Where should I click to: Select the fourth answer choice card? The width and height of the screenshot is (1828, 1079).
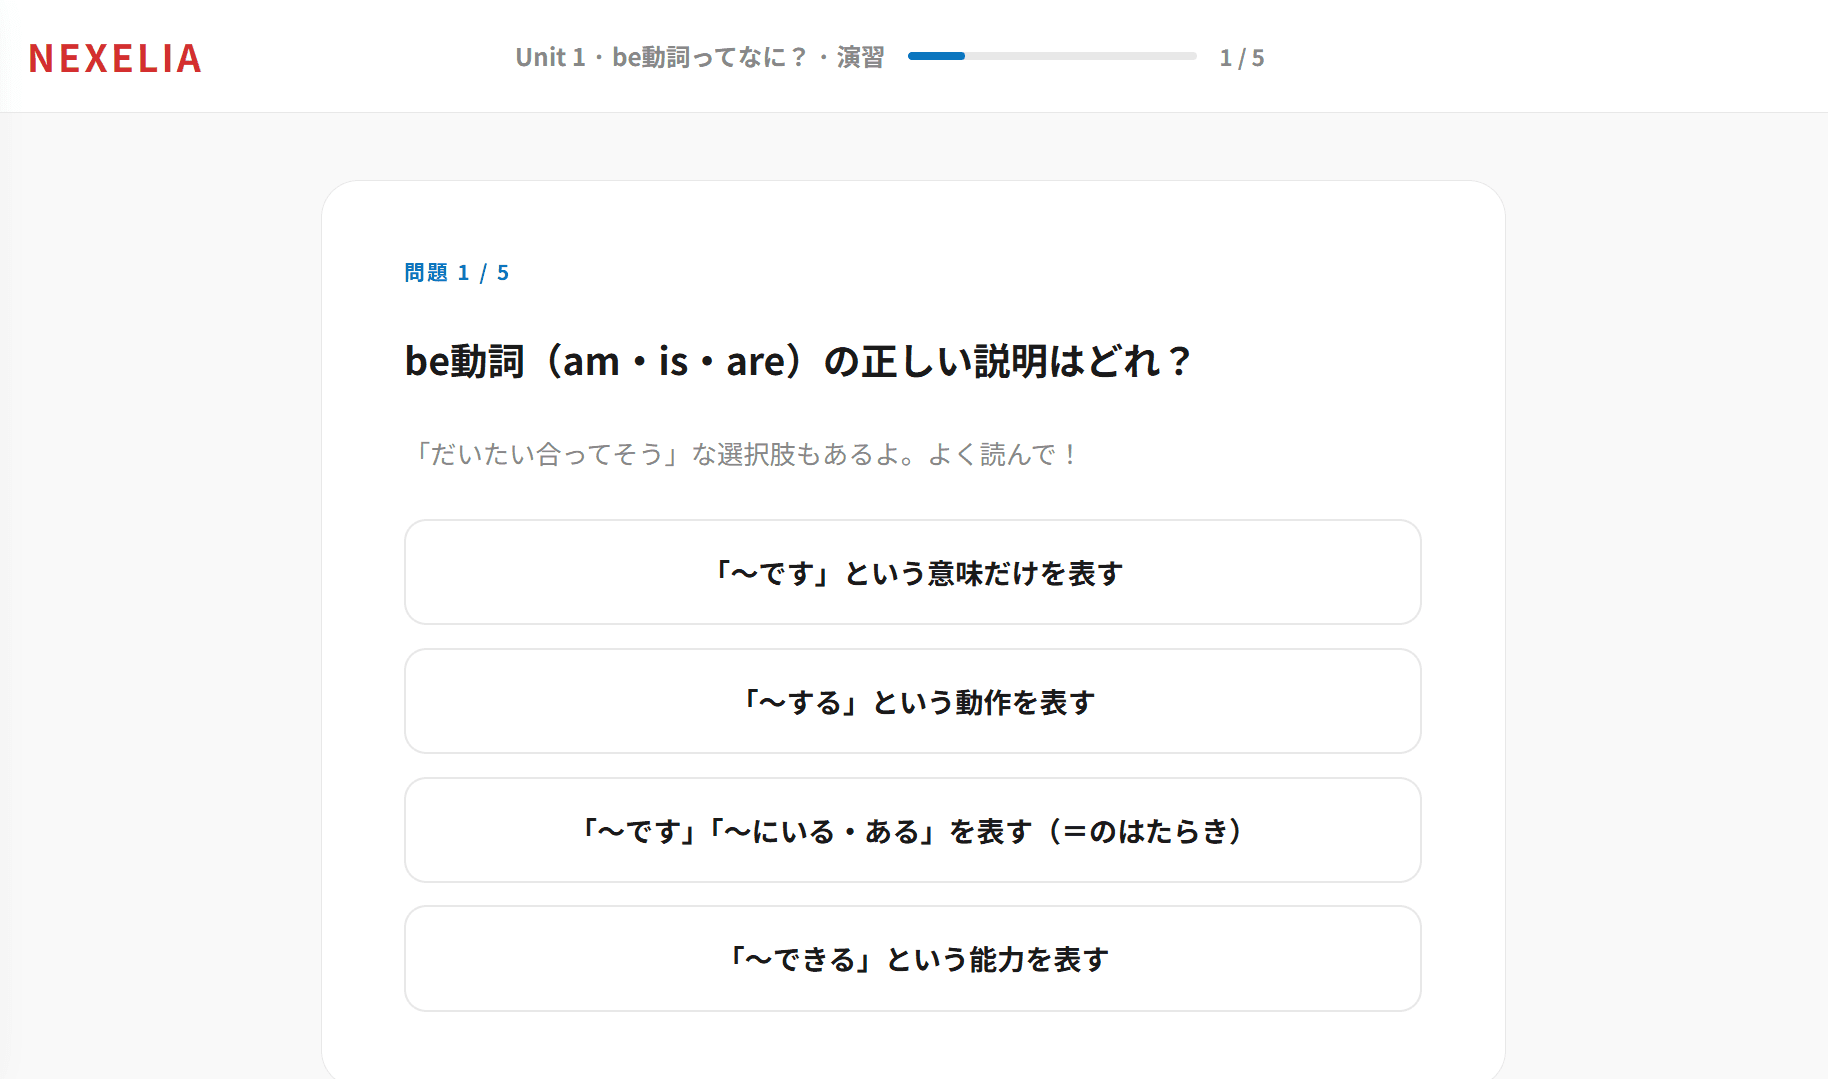[x=911, y=958]
